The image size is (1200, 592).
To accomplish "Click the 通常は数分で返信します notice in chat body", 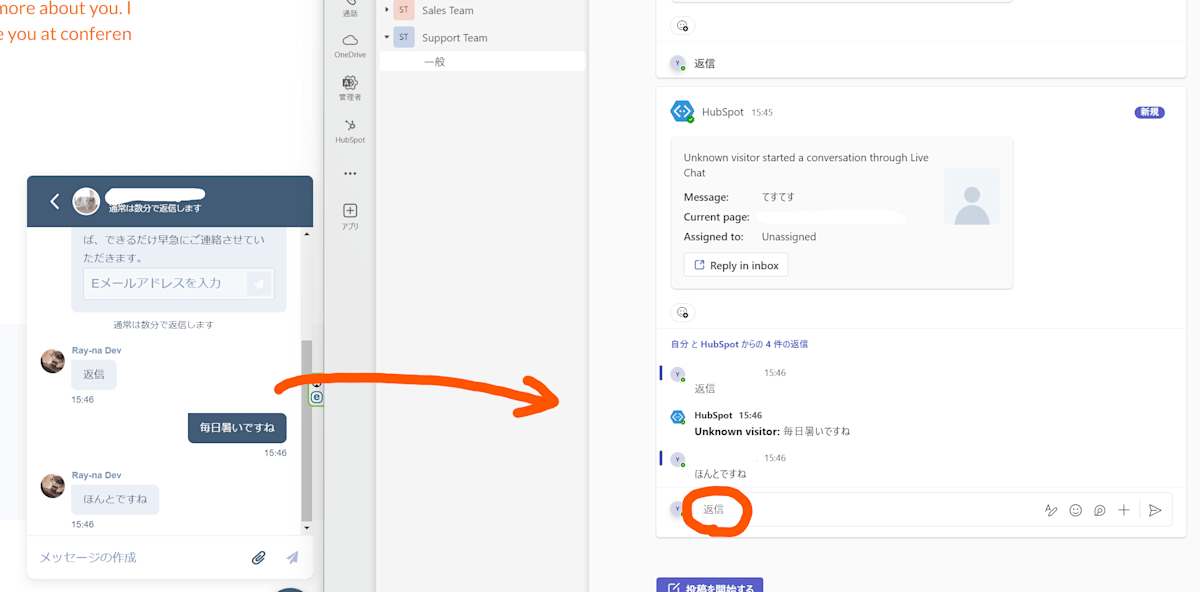I will [x=163, y=325].
